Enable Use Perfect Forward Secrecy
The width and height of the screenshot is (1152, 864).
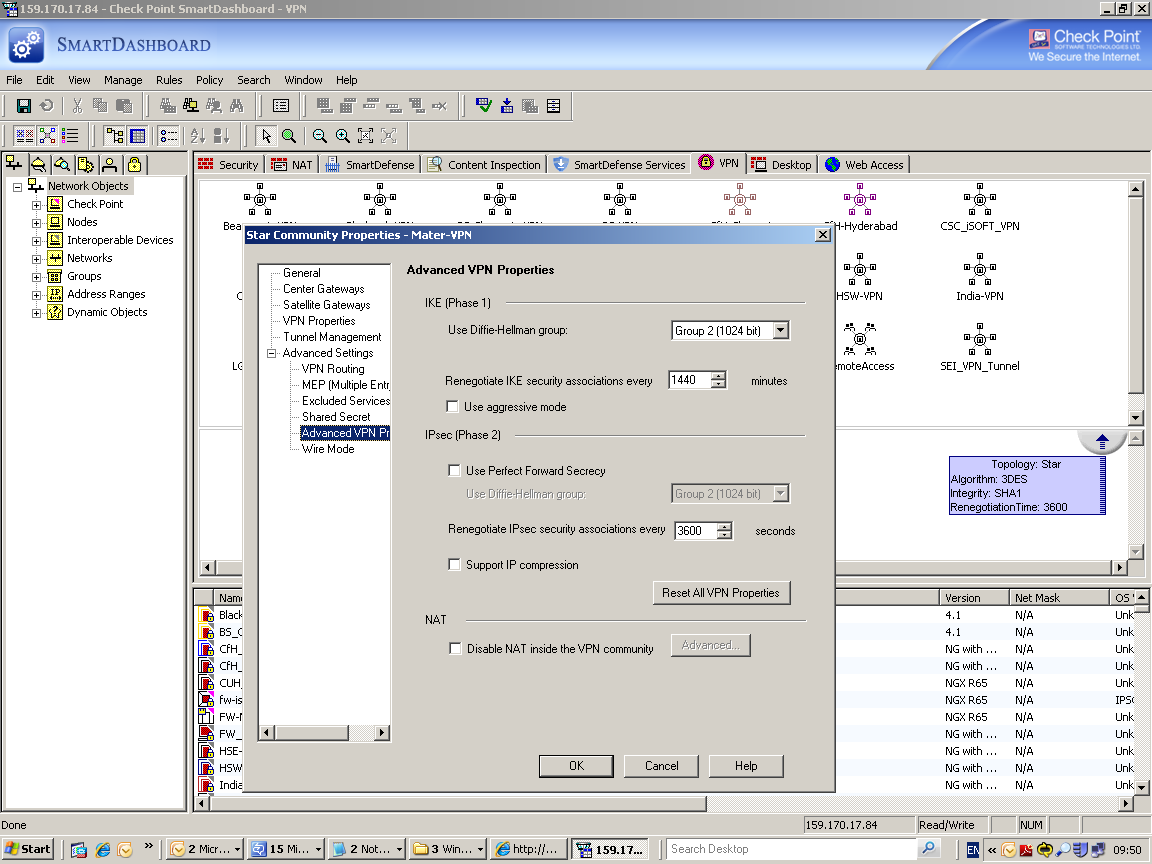tap(454, 471)
